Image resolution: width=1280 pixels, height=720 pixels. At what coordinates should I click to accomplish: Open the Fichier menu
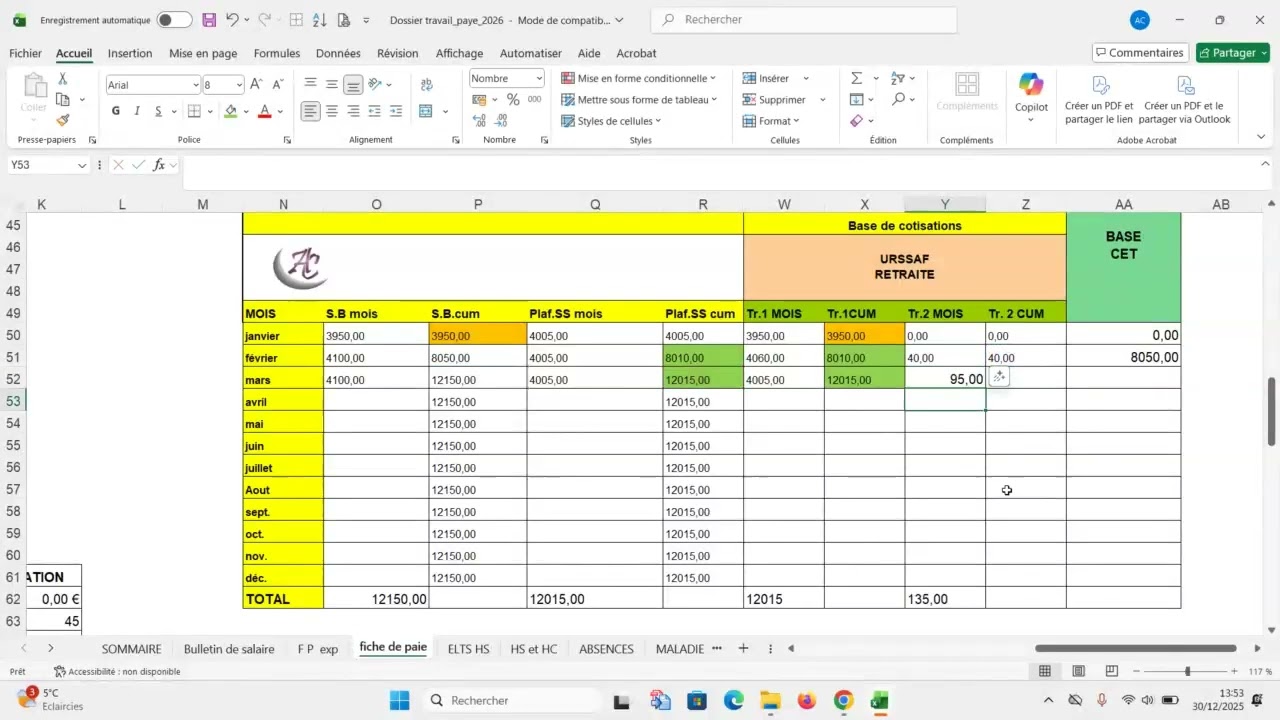tap(25, 53)
